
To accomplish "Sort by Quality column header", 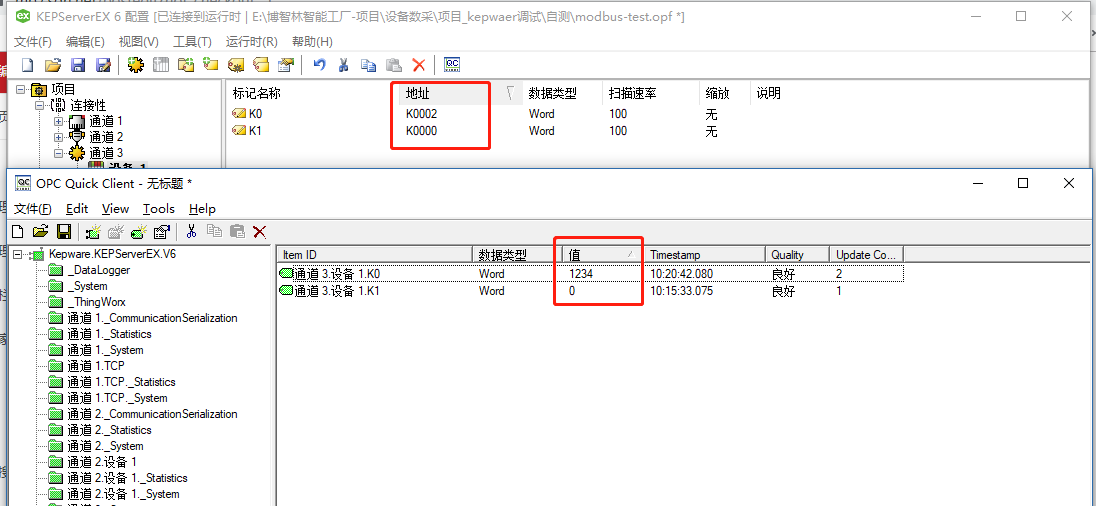I will (x=797, y=255).
